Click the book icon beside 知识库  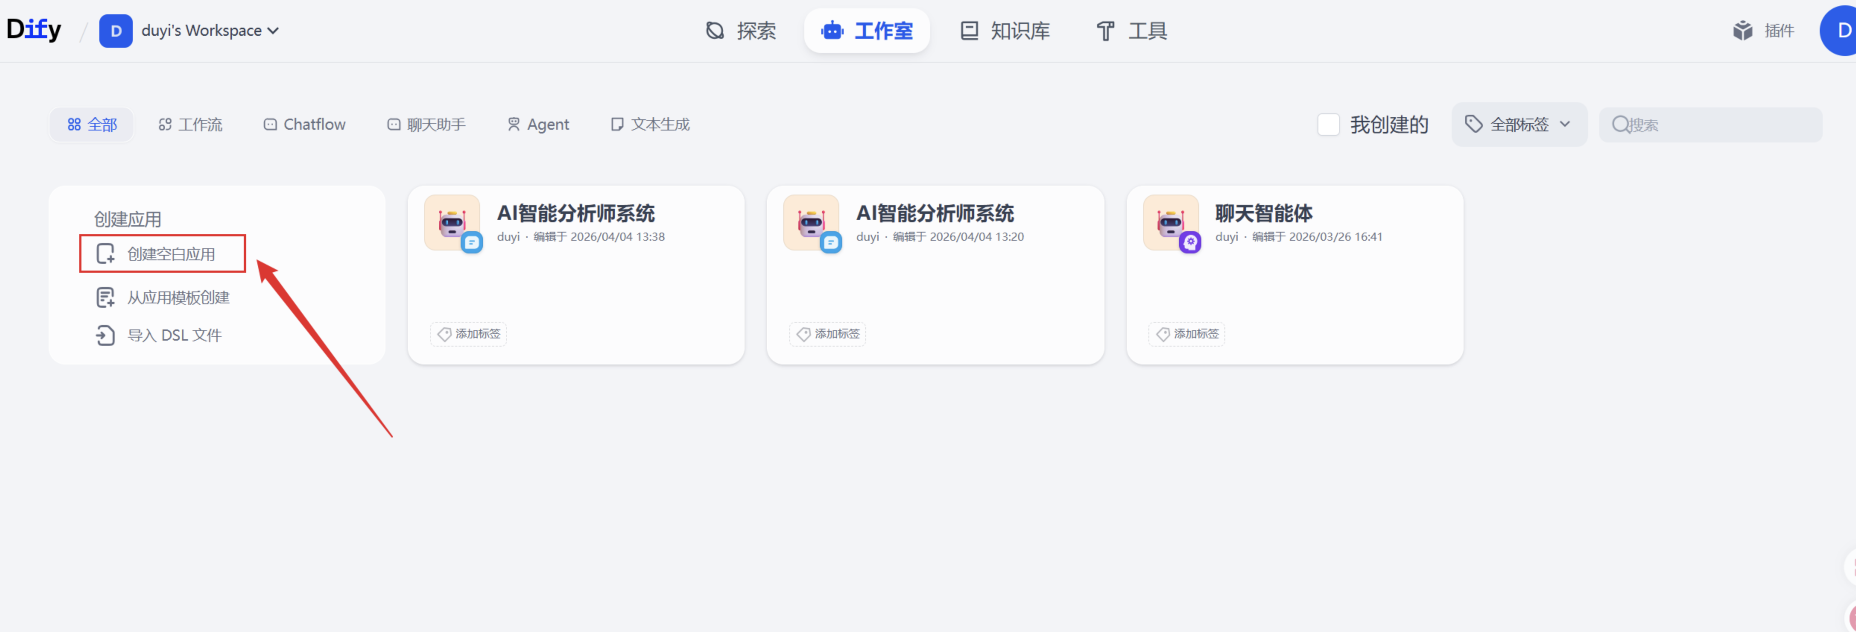[969, 31]
